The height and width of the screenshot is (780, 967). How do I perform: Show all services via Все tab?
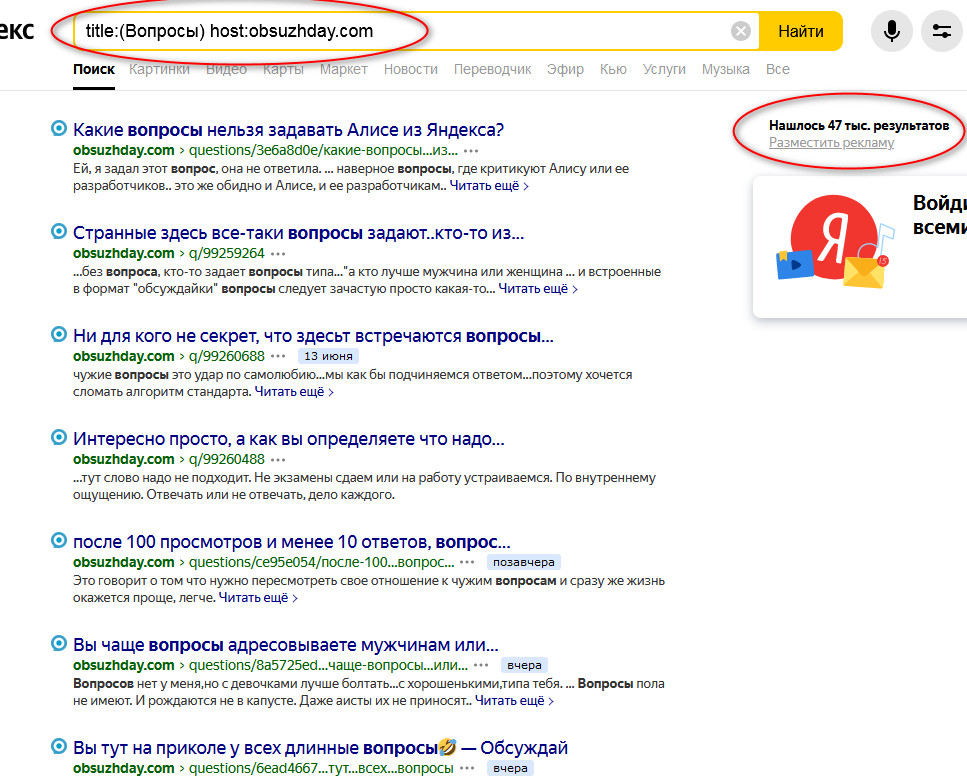778,69
